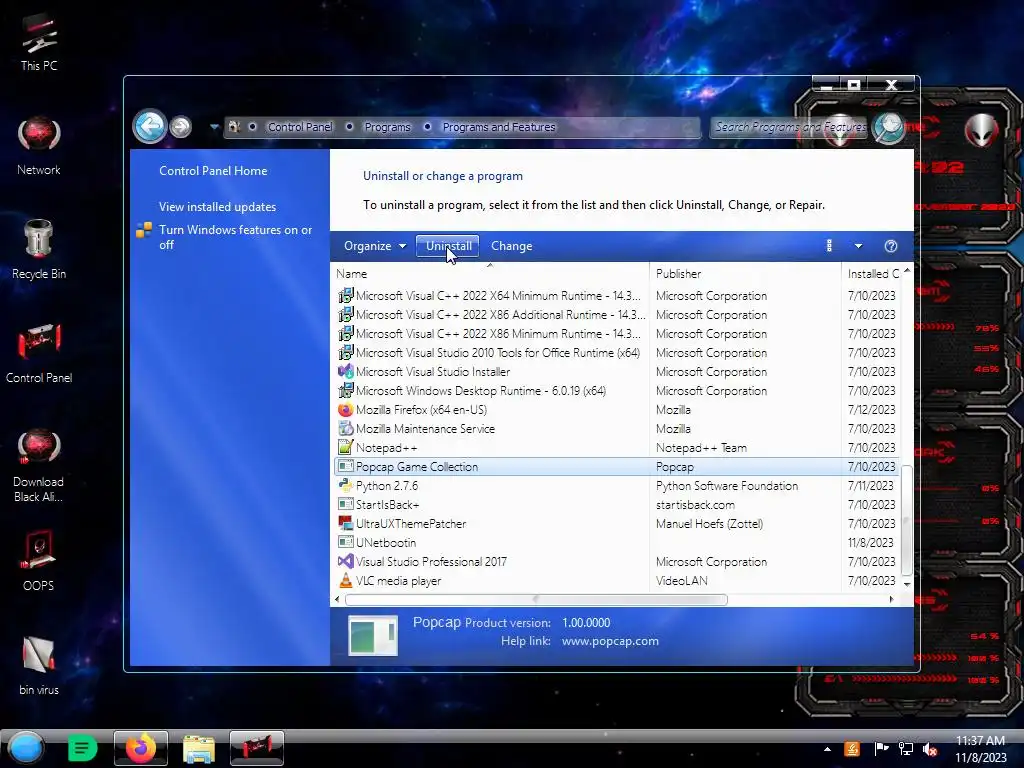Open the Start orb on taskbar
Viewport: 1024px width, 768px height.
(26, 748)
